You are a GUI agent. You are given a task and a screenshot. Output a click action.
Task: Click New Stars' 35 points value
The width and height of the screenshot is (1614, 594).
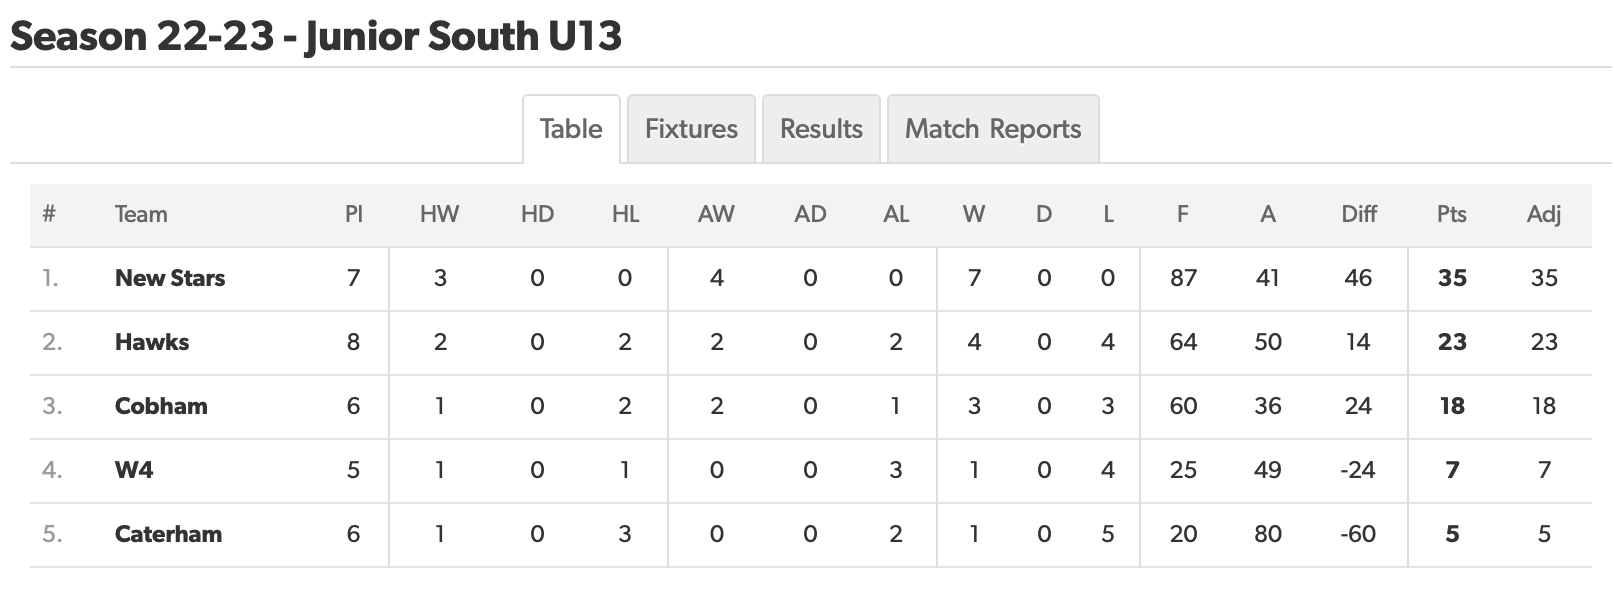click(1452, 278)
